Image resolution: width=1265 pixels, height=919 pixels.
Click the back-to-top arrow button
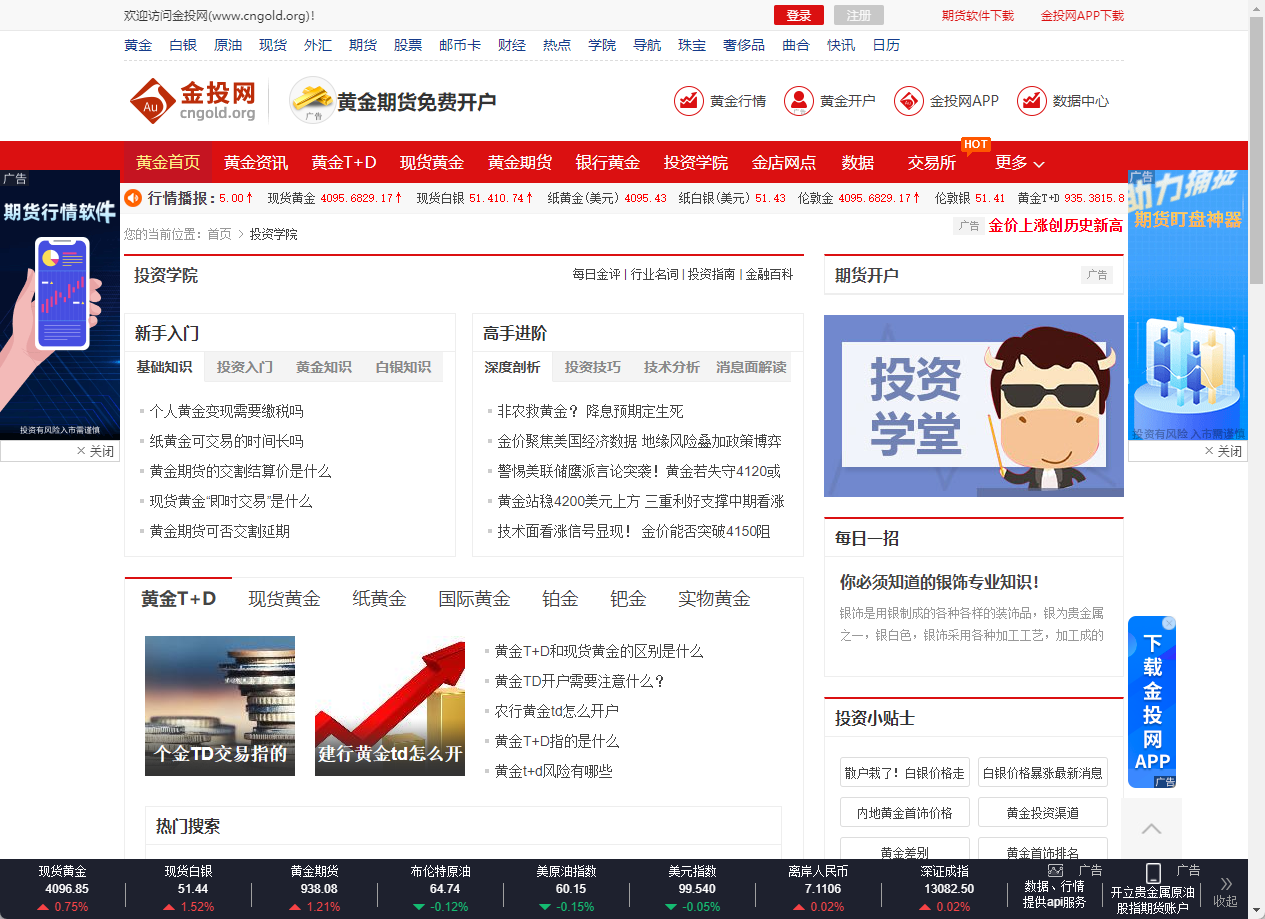1151,829
